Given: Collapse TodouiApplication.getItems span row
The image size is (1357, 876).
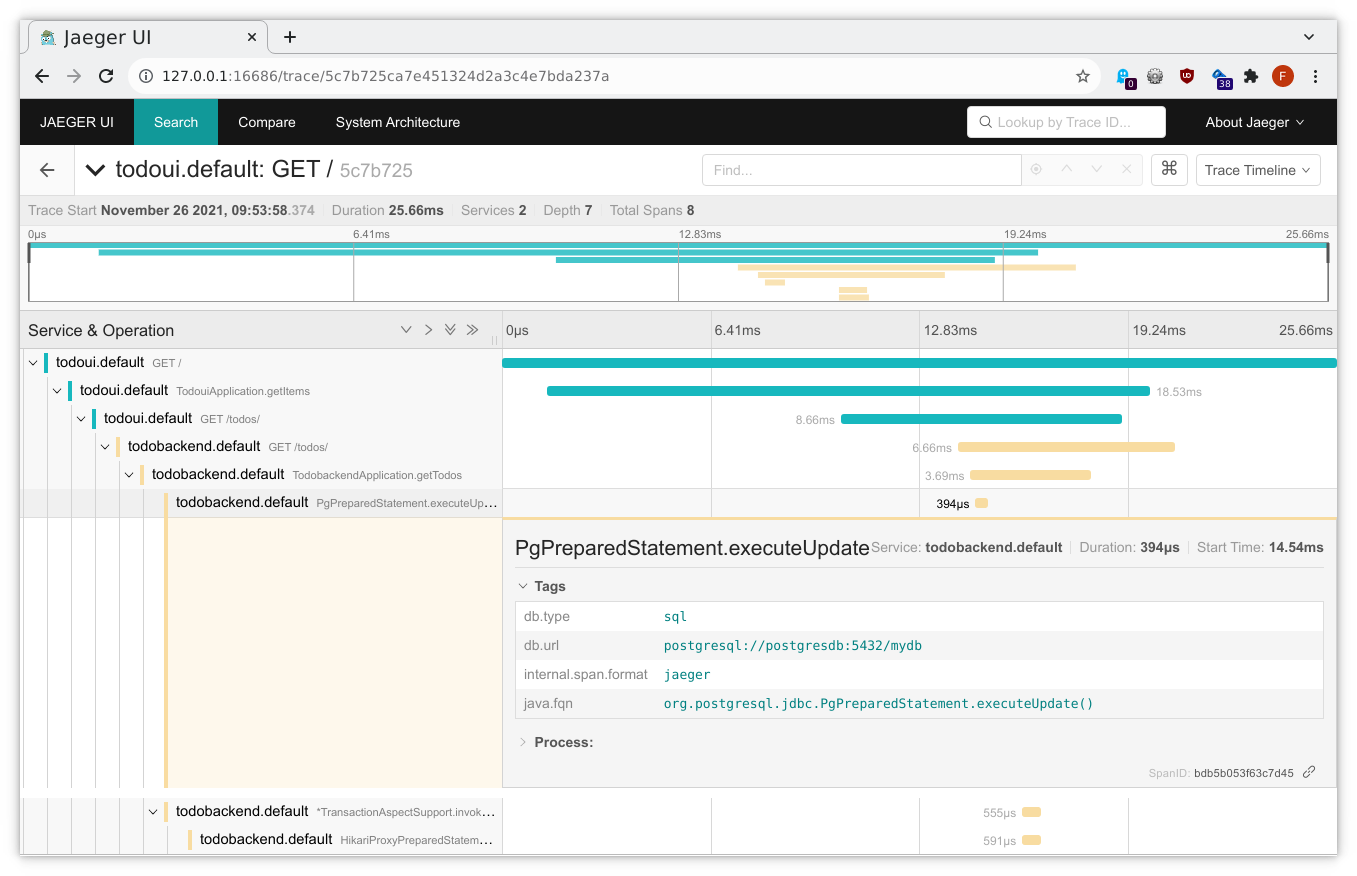Looking at the screenshot, I should click(x=57, y=391).
